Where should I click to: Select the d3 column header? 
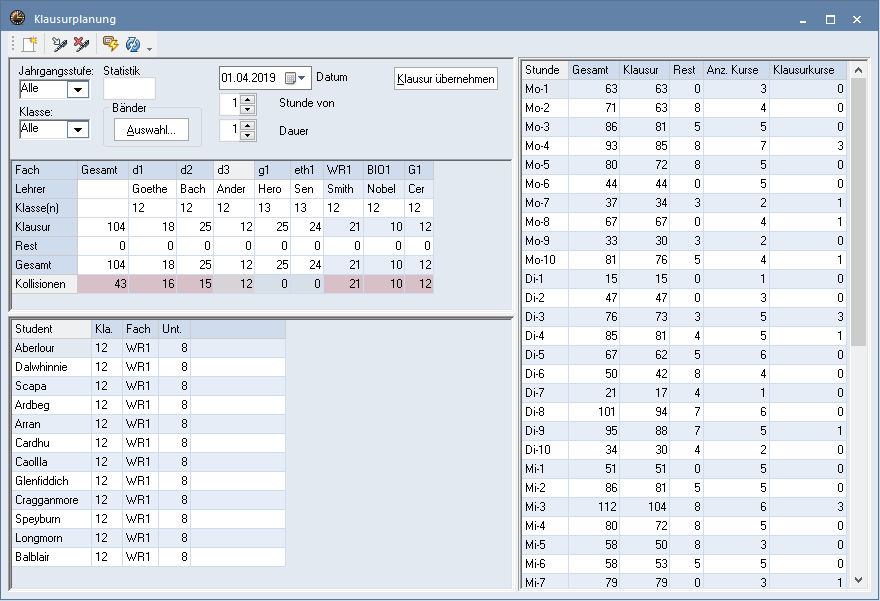(233, 170)
